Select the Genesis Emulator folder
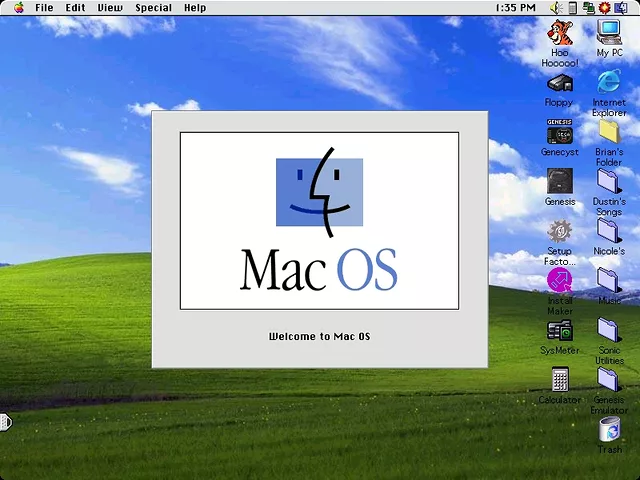The width and height of the screenshot is (640, 480). (x=609, y=379)
